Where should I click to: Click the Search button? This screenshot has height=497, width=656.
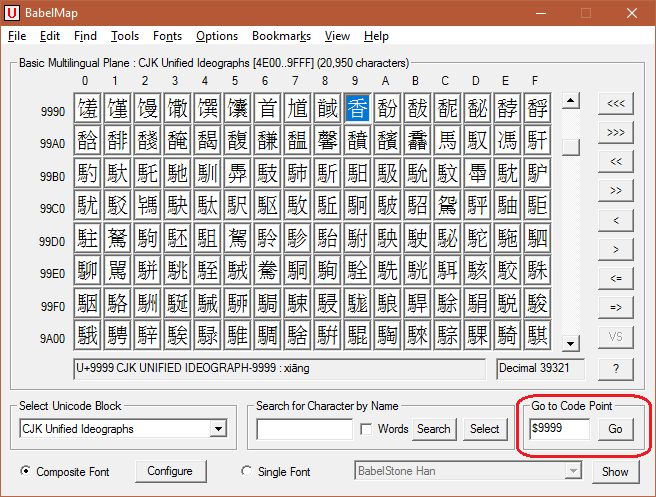434,429
